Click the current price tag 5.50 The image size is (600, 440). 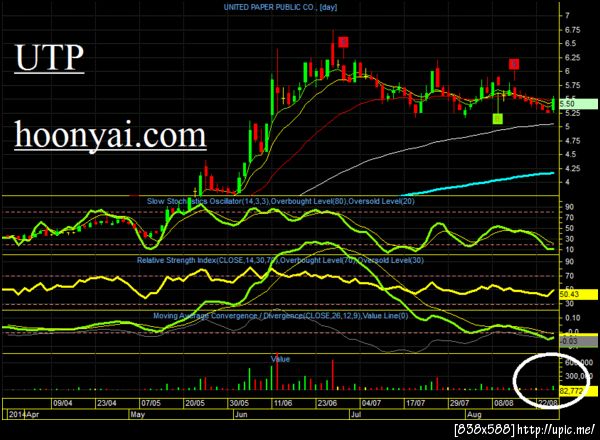tap(578, 104)
